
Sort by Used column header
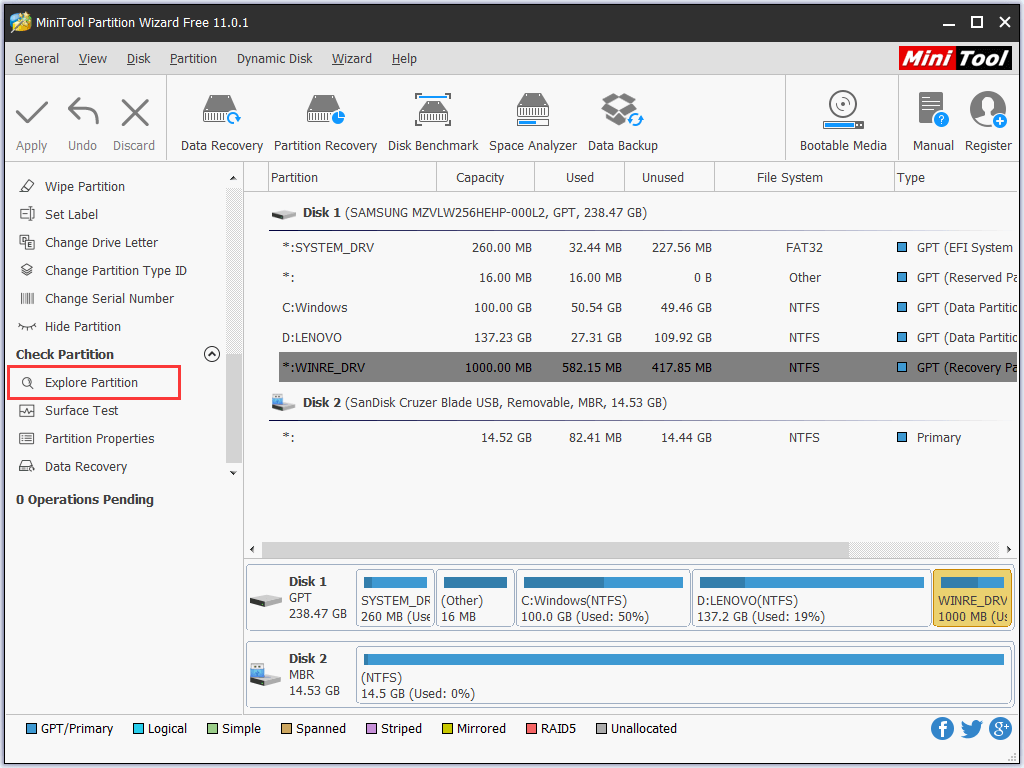(x=579, y=178)
